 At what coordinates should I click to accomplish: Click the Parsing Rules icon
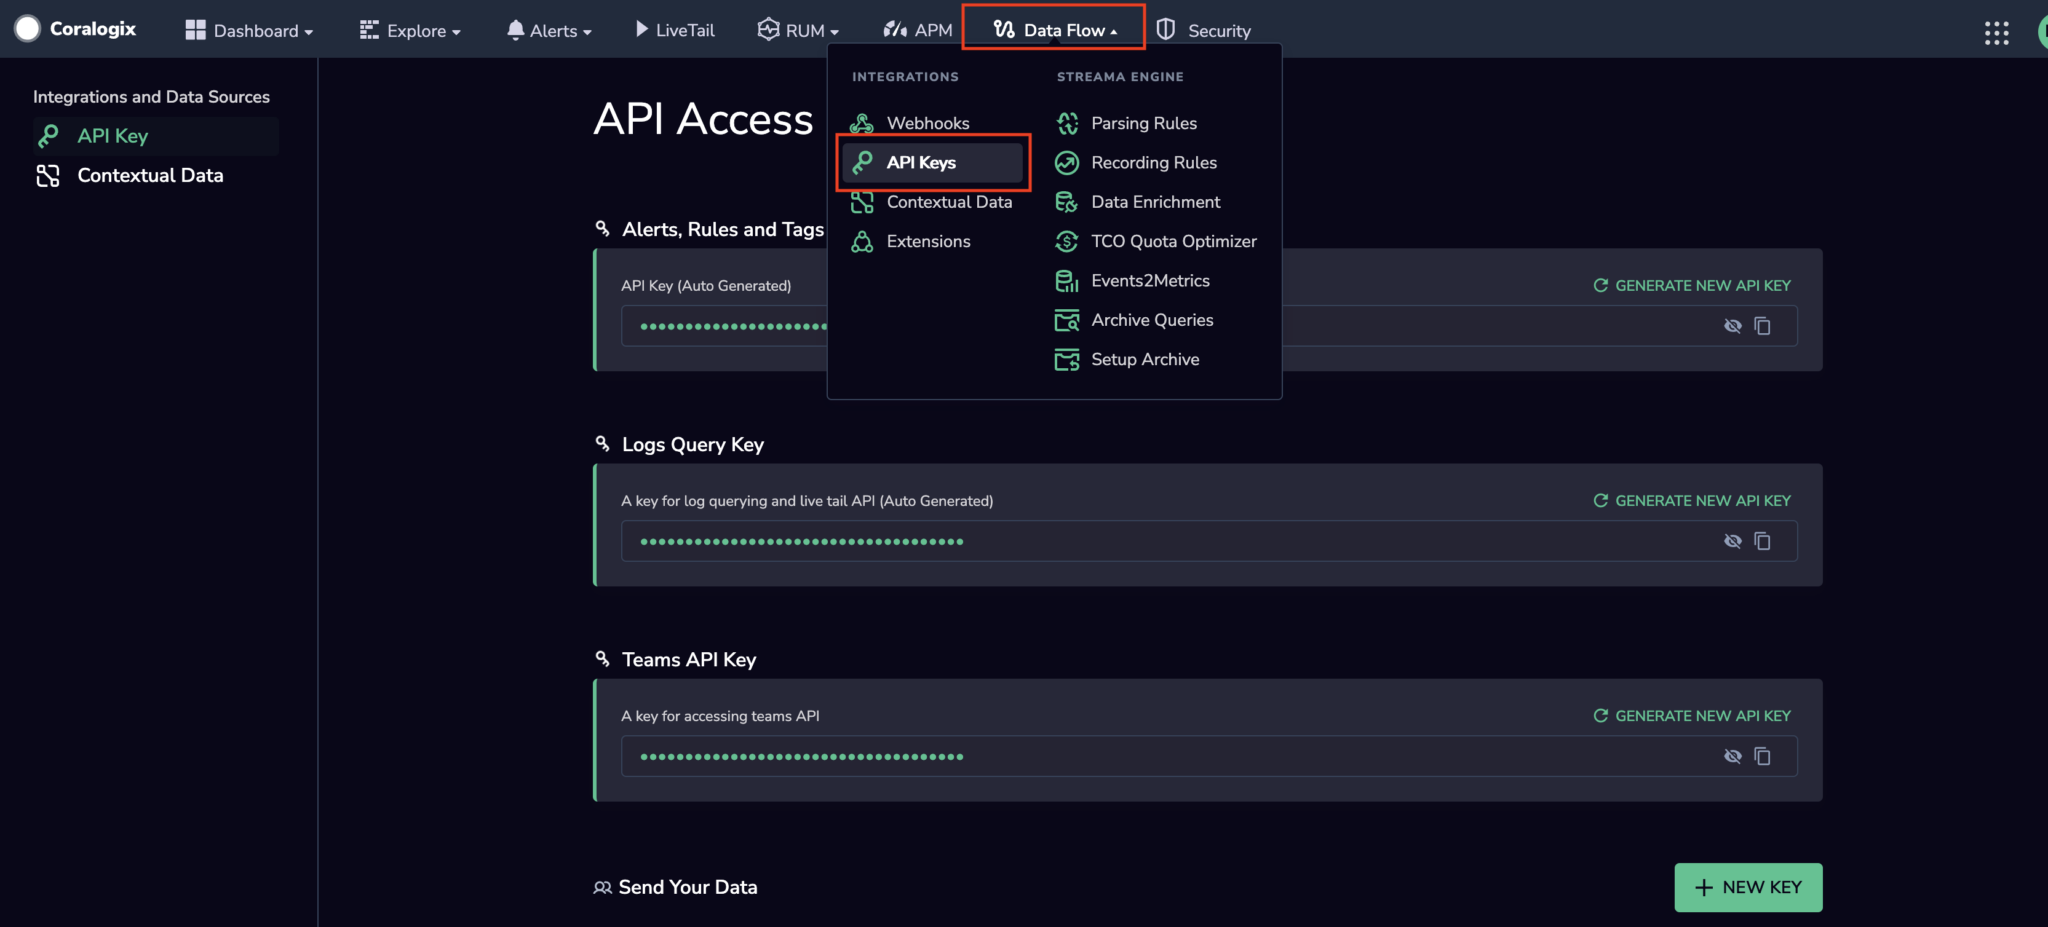point(1067,123)
